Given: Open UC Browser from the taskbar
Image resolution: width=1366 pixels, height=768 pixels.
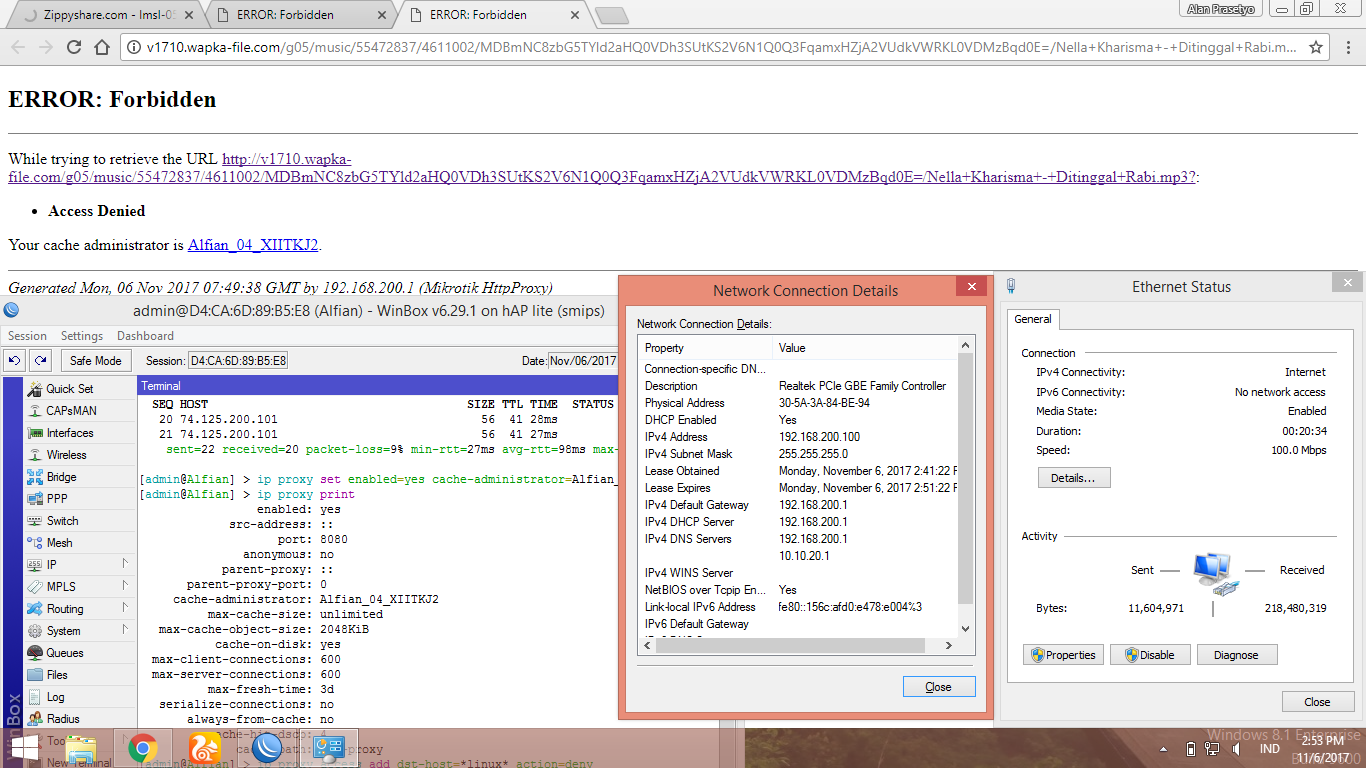Looking at the screenshot, I should pos(207,748).
